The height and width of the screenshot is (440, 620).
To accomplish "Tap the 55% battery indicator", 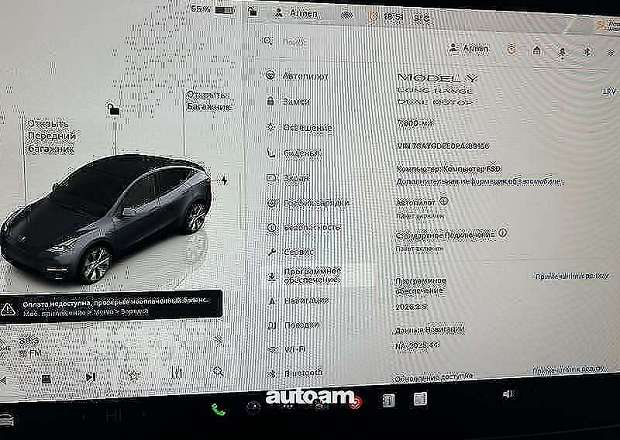I will [x=213, y=9].
